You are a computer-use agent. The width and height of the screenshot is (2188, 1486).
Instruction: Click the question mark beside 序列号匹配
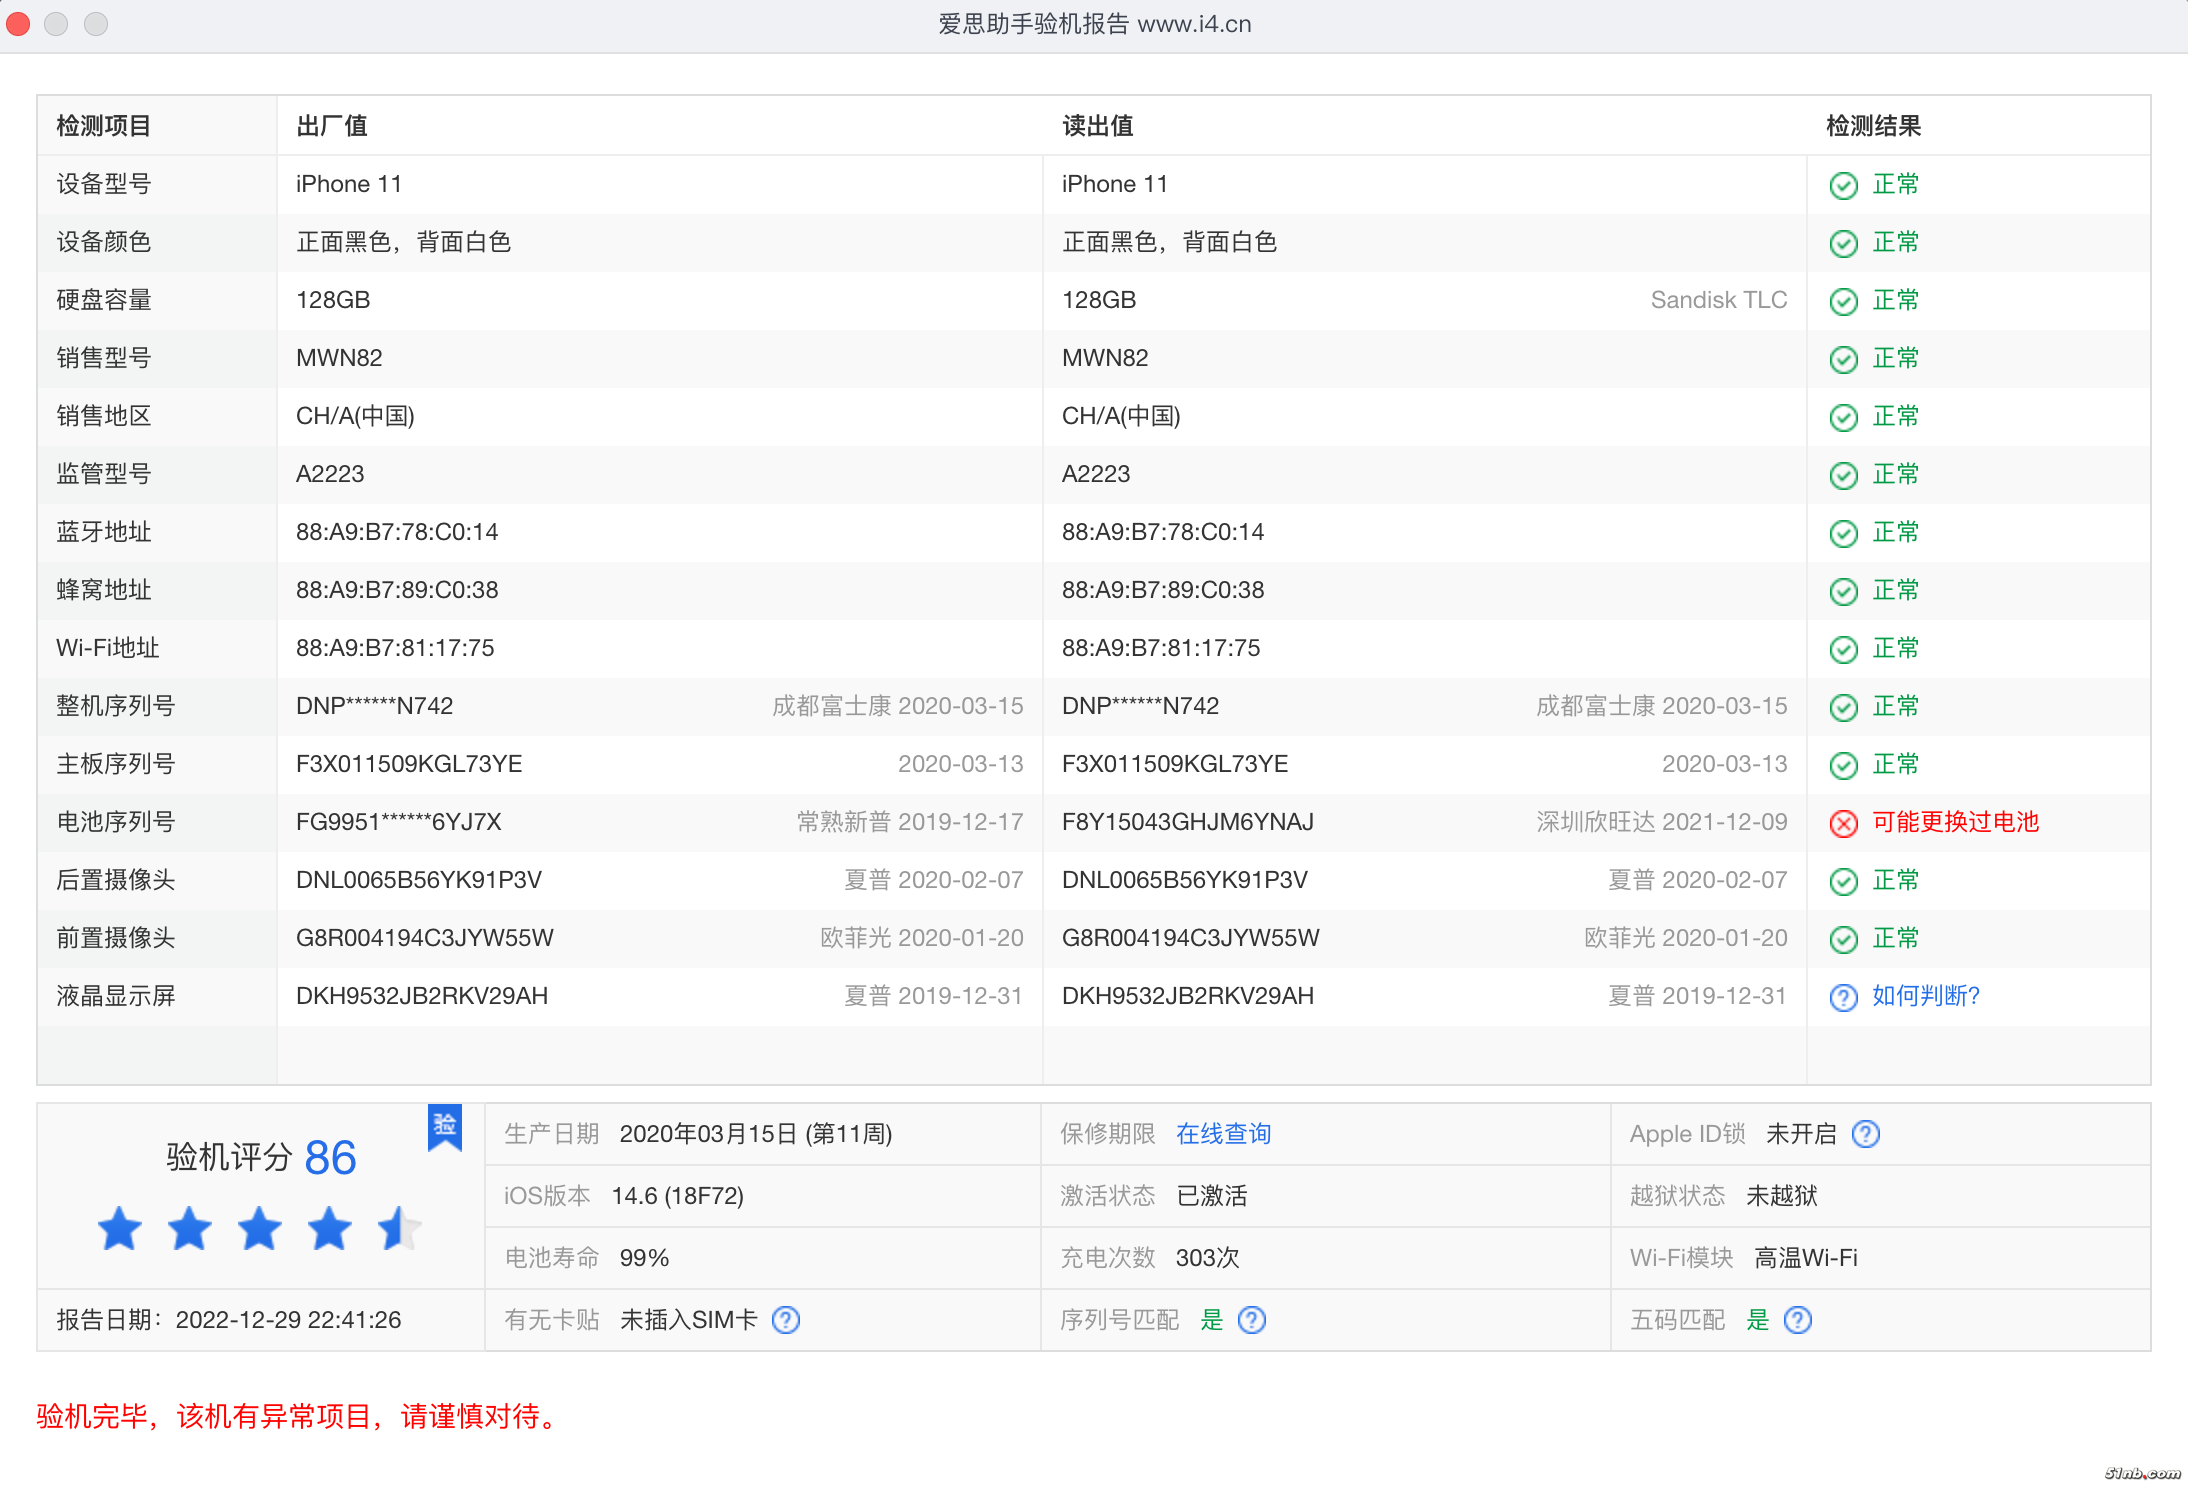(1253, 1320)
